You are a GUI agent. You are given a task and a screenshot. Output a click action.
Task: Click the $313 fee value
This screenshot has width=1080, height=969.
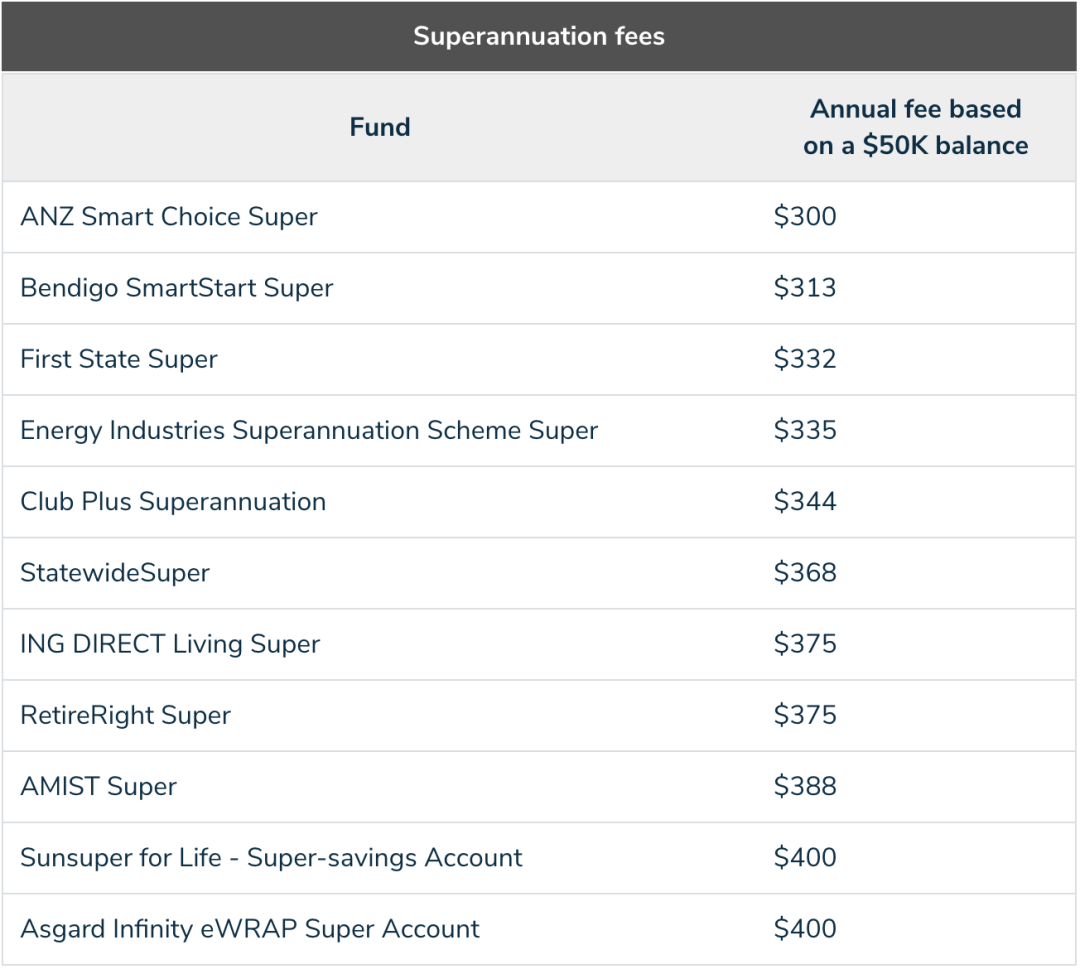click(x=805, y=288)
